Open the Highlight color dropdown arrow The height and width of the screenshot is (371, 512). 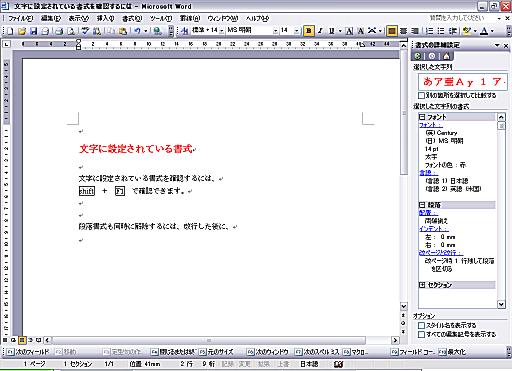point(475,31)
